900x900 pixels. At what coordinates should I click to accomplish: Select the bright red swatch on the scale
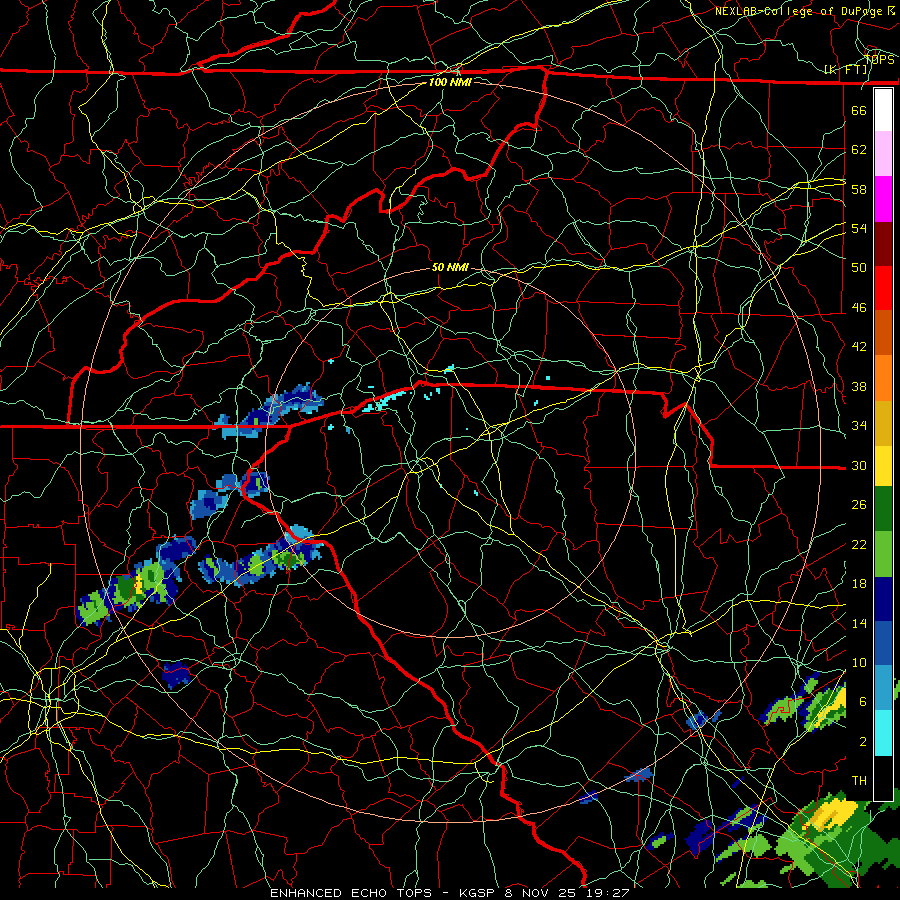coord(883,288)
